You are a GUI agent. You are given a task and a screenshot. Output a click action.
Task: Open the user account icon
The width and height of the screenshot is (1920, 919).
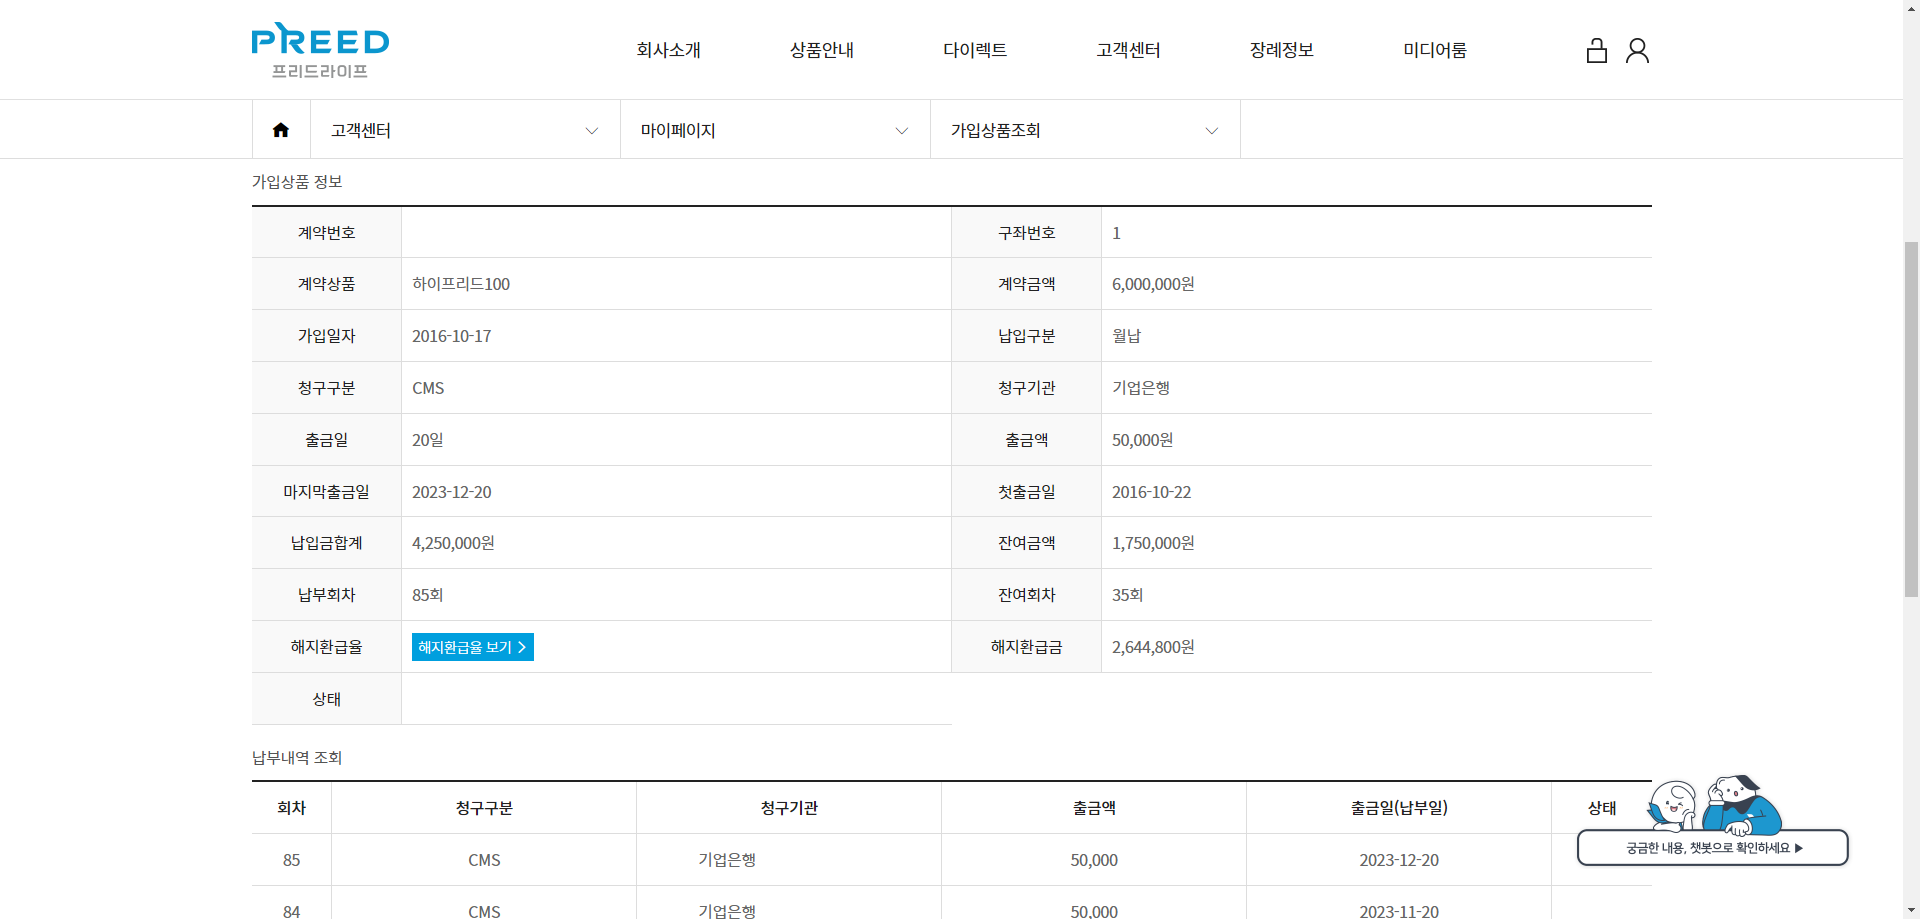coord(1637,50)
